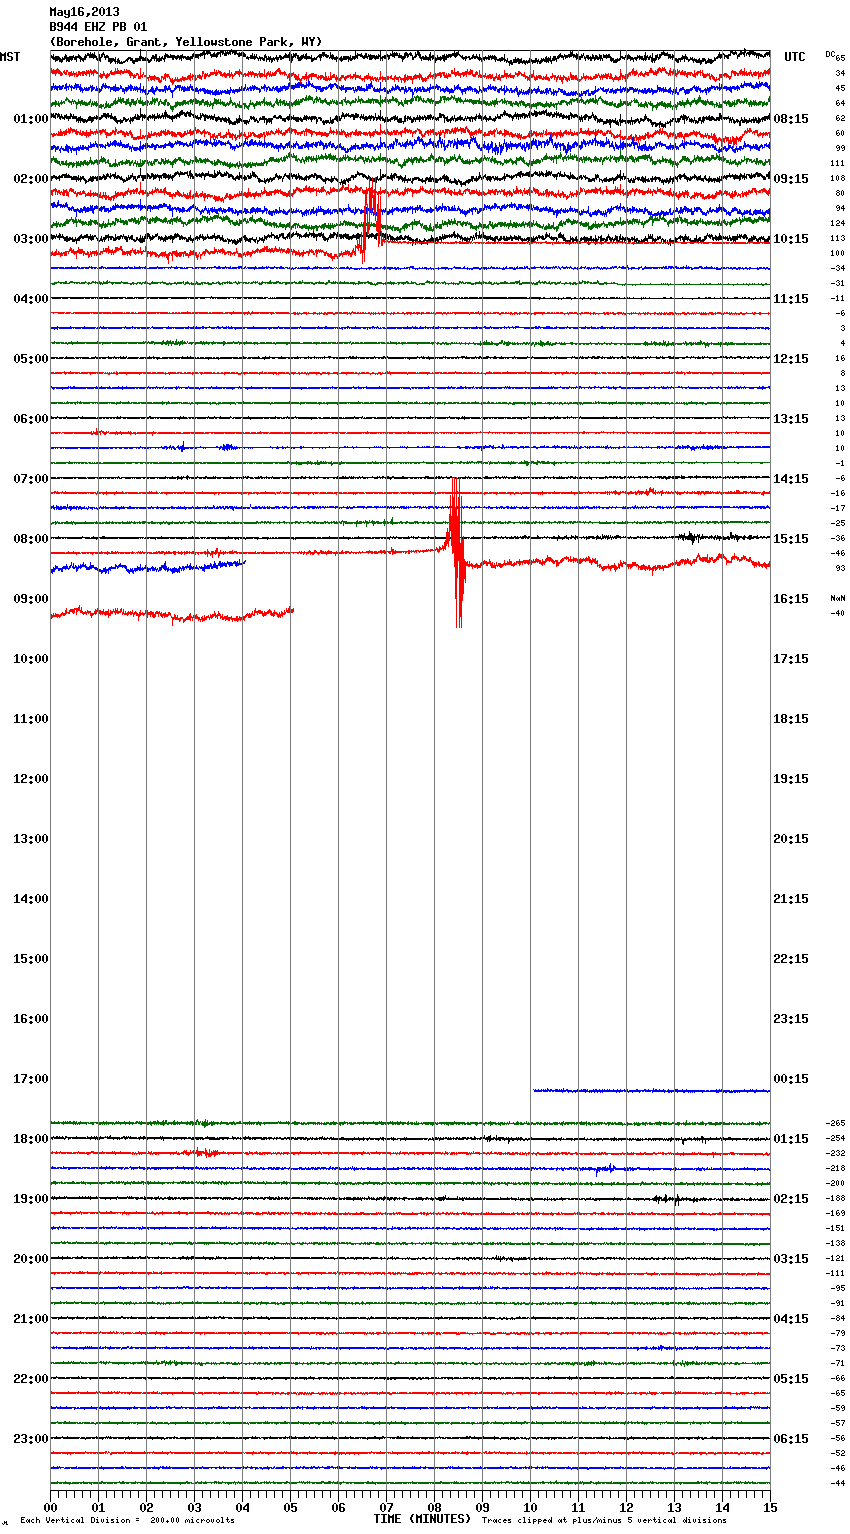
Task: Select the 09:00 MST time label
Action: tap(30, 599)
